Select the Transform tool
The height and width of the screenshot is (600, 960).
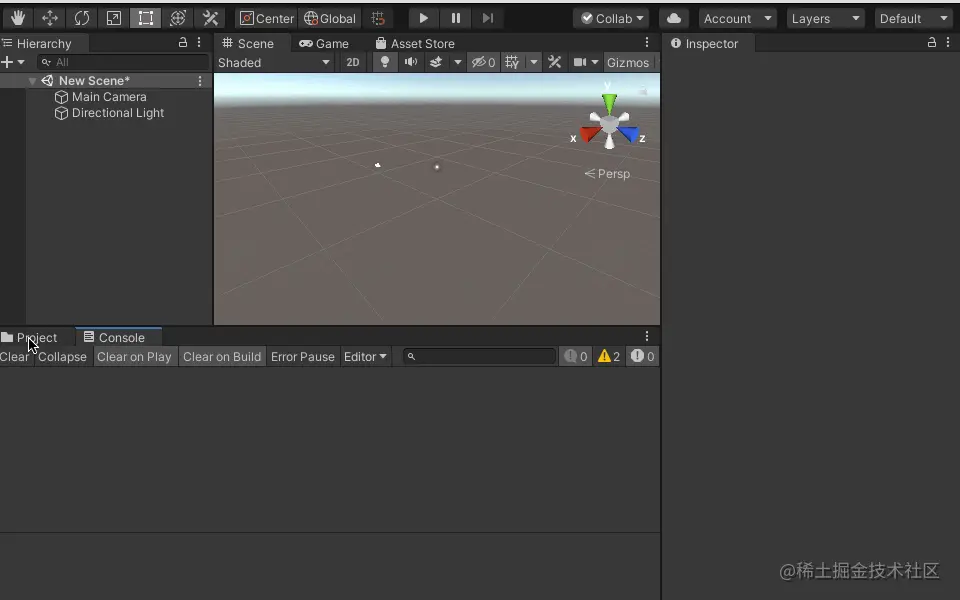click(178, 18)
